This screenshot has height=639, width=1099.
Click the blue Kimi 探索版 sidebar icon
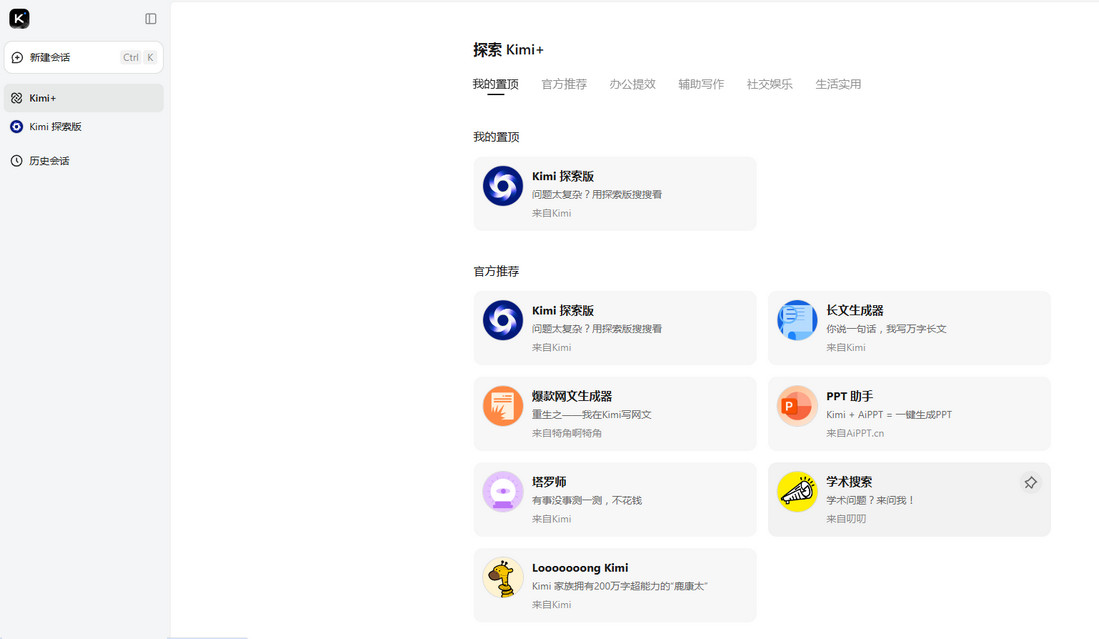click(x=17, y=127)
